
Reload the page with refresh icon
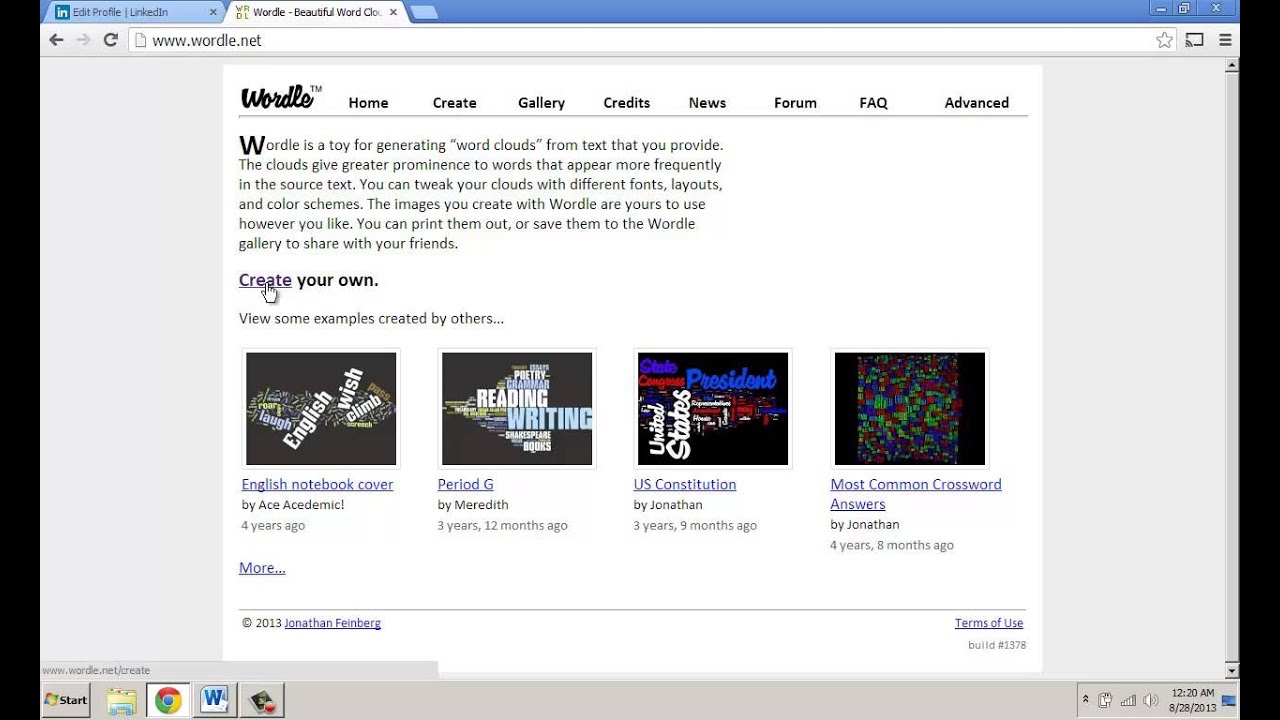(x=110, y=40)
